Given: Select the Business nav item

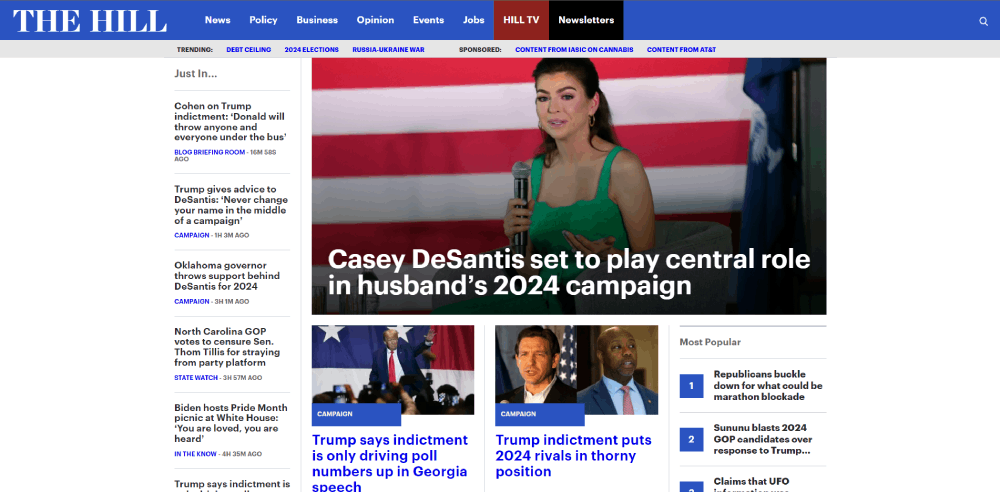Looking at the screenshot, I should [317, 20].
